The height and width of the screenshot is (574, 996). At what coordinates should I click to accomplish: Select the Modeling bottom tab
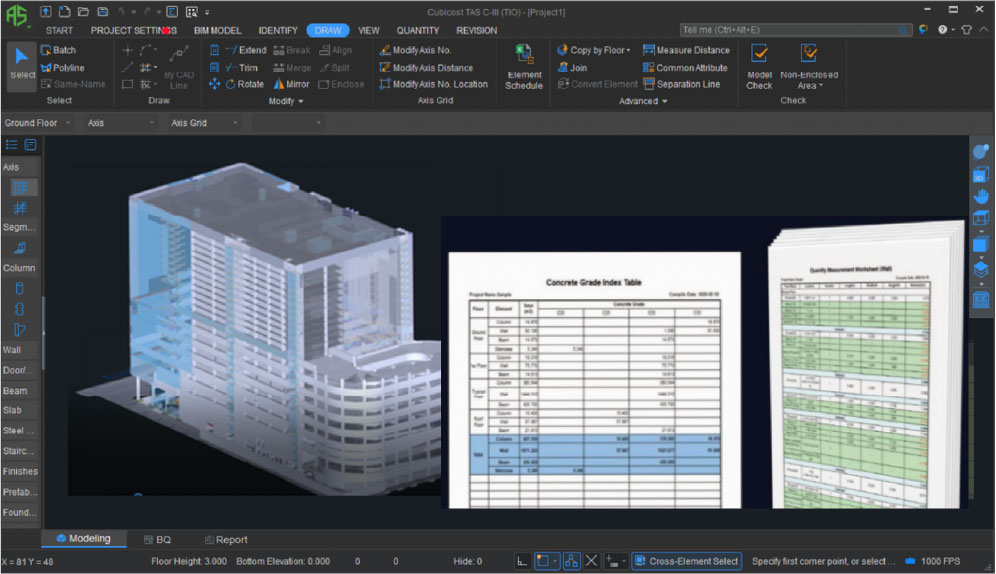[x=84, y=538]
